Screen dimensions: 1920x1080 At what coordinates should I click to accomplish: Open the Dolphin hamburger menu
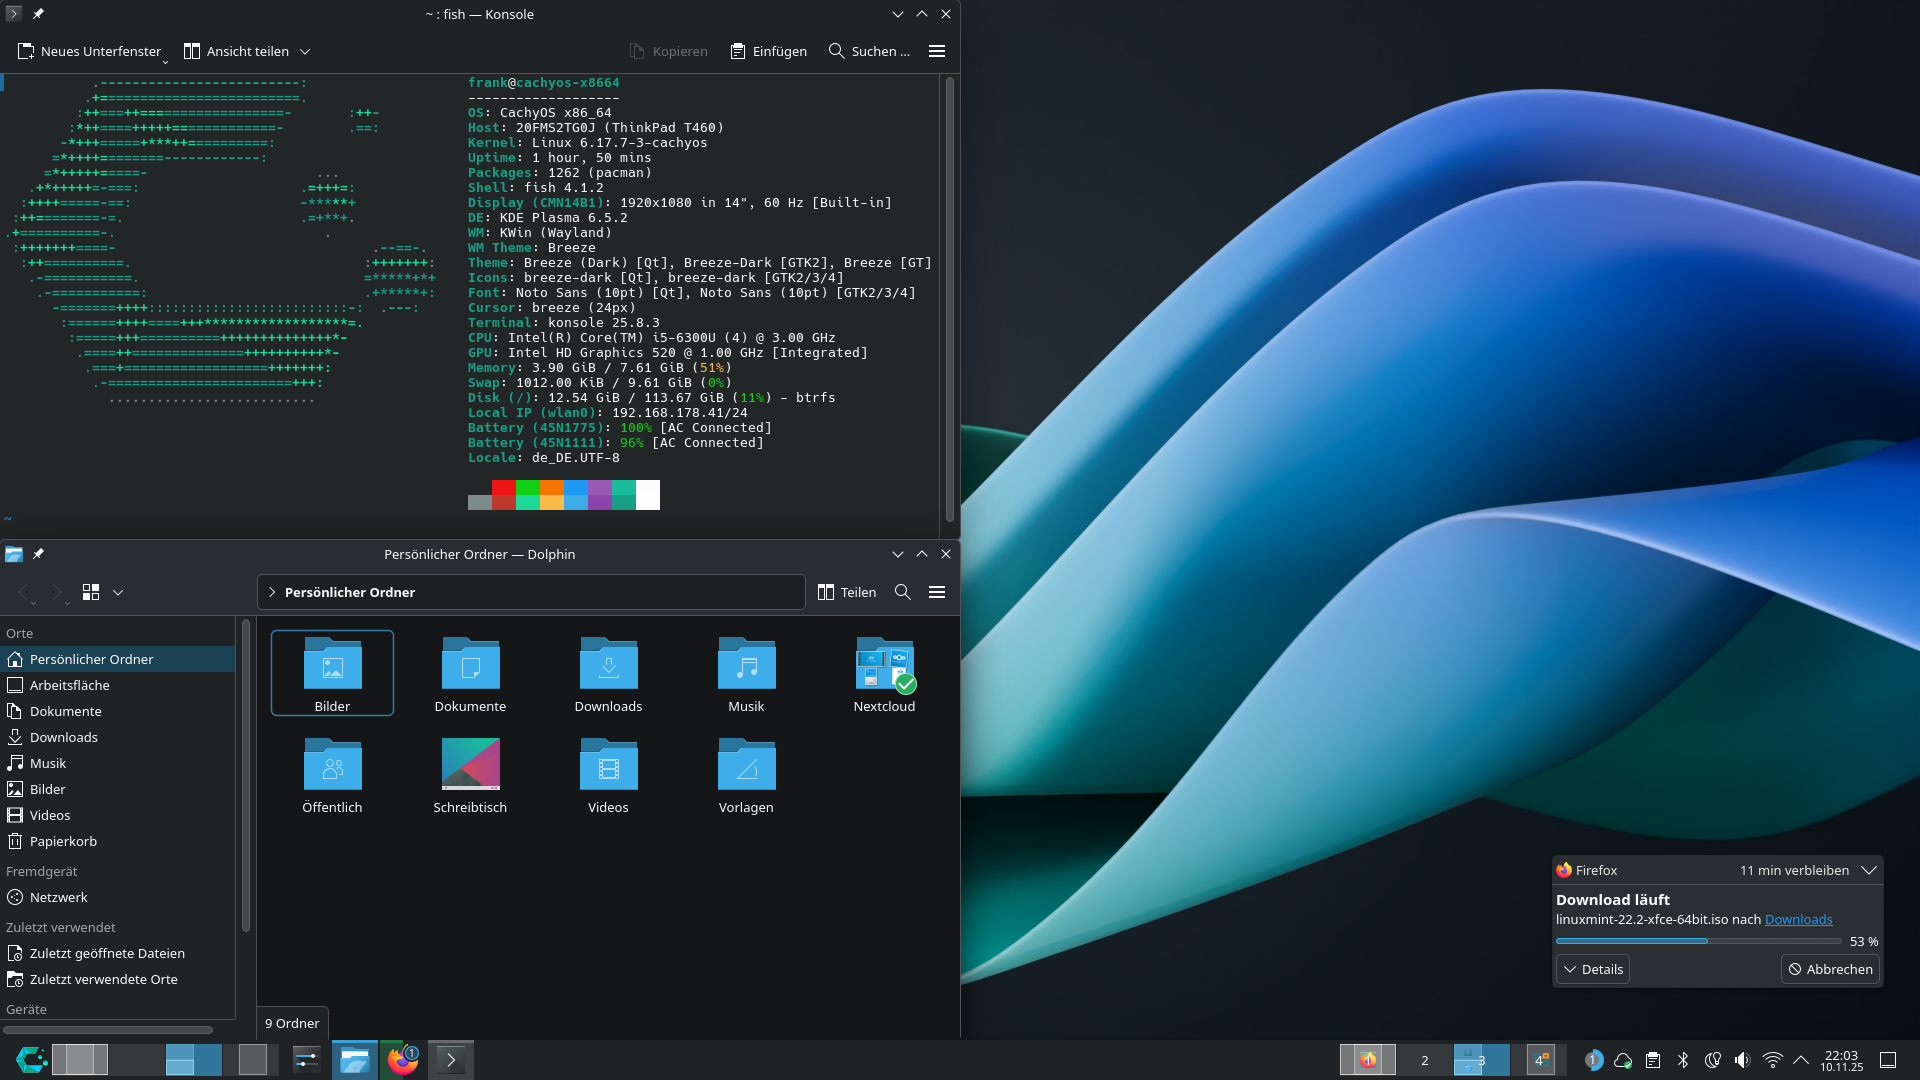click(937, 592)
